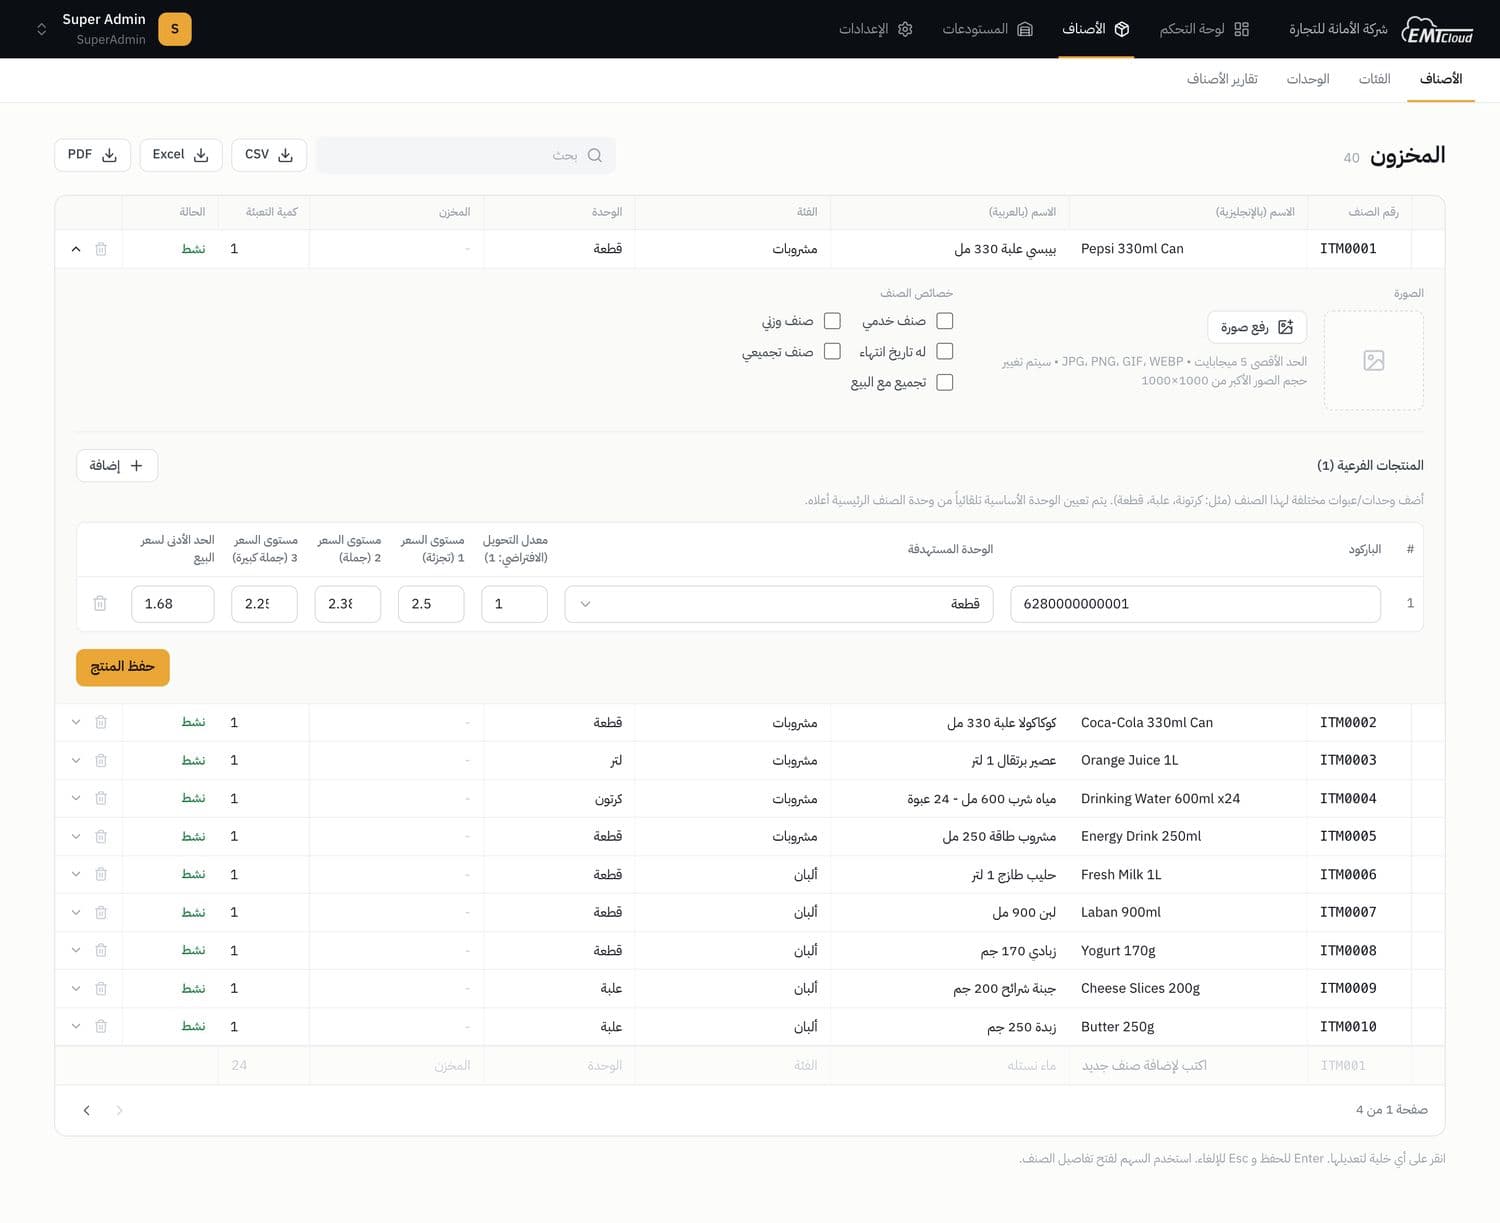This screenshot has height=1223, width=1500.
Task: Delete the Cheese Slices 200g item
Action: (x=101, y=988)
